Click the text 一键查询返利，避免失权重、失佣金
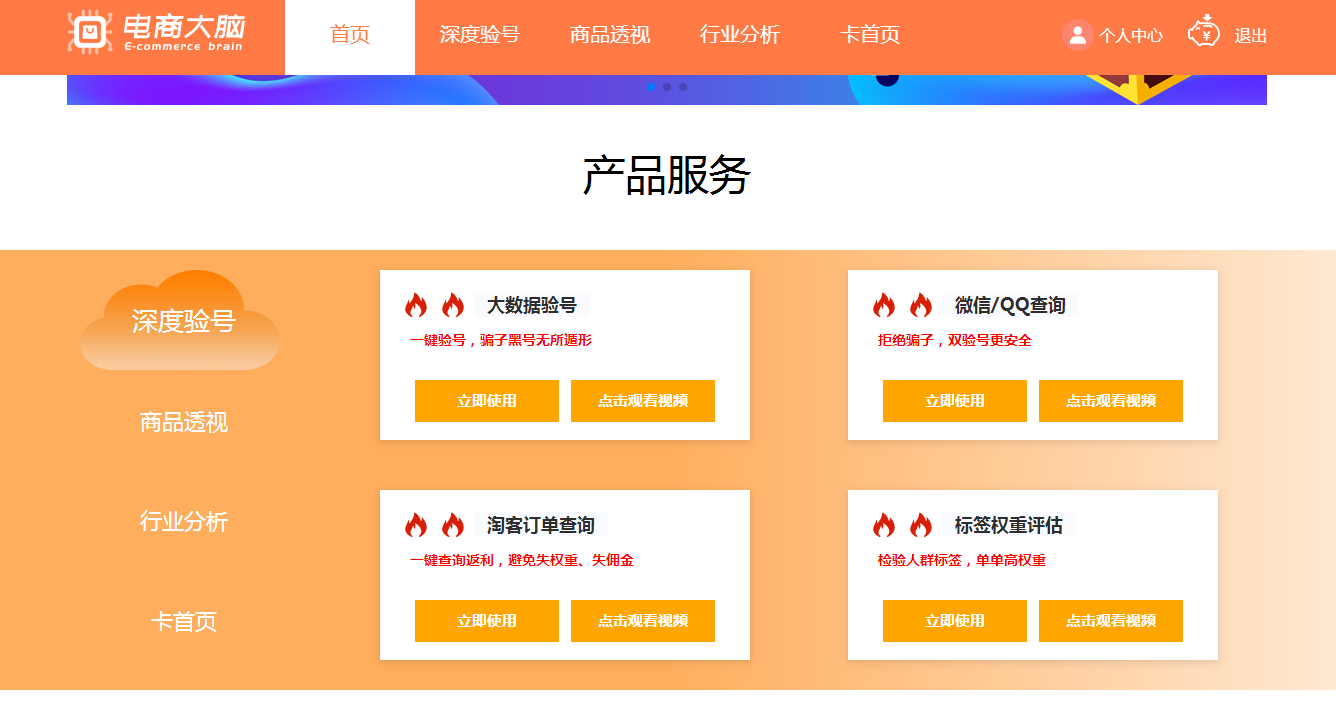This screenshot has height=702, width=1336. point(522,560)
